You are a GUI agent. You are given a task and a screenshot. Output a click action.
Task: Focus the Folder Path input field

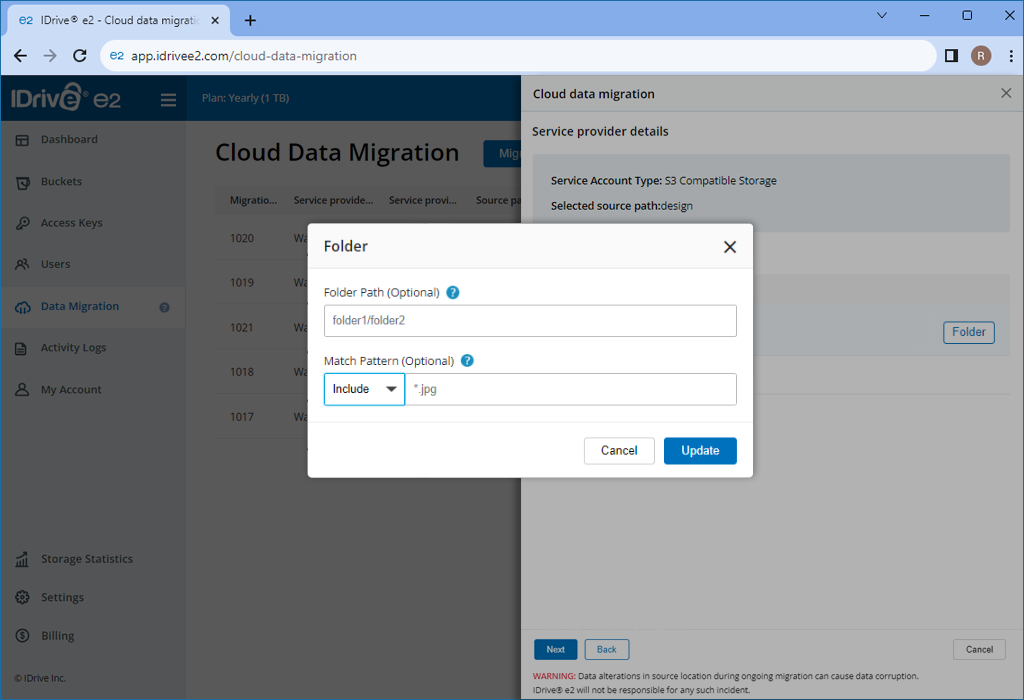pos(530,321)
